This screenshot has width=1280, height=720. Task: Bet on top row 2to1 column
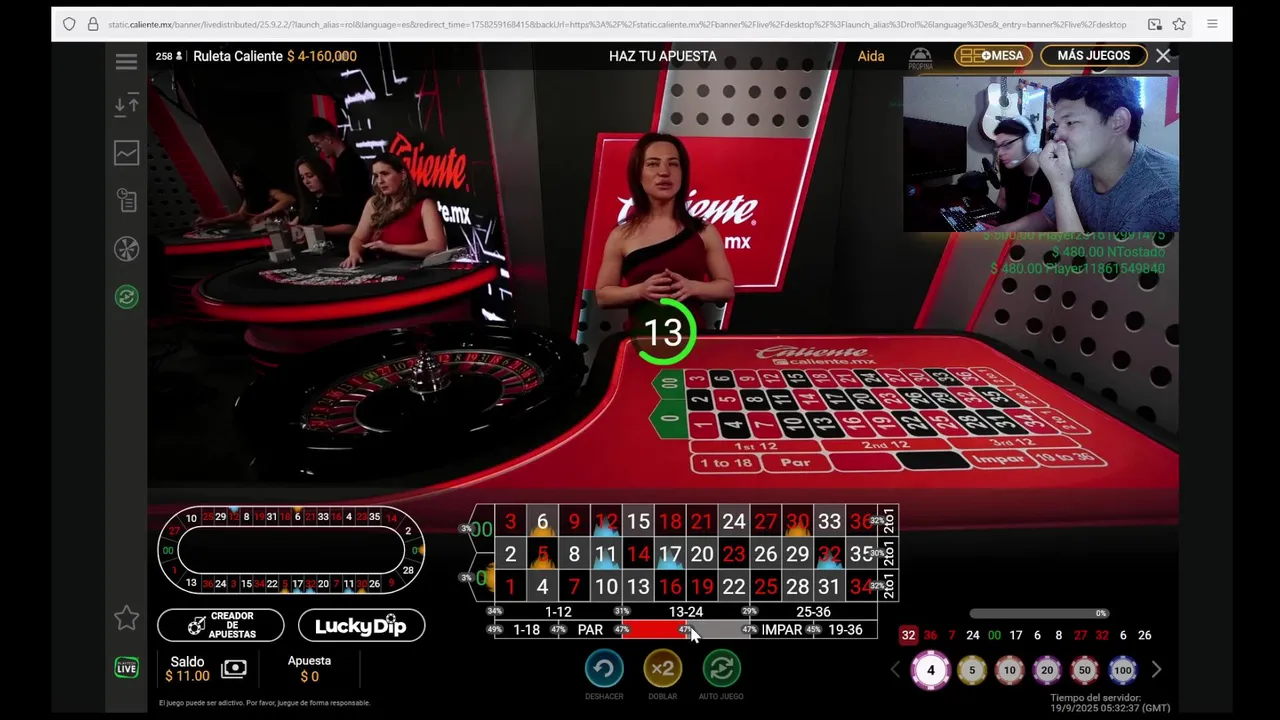click(889, 522)
